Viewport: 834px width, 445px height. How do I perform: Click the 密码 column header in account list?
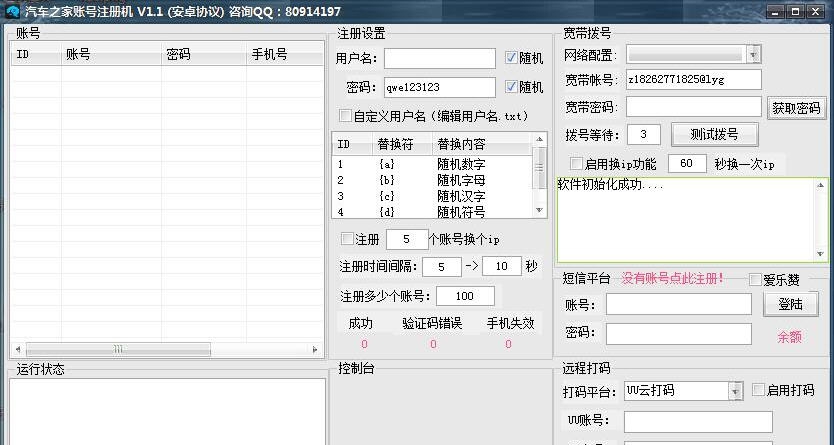(x=204, y=54)
